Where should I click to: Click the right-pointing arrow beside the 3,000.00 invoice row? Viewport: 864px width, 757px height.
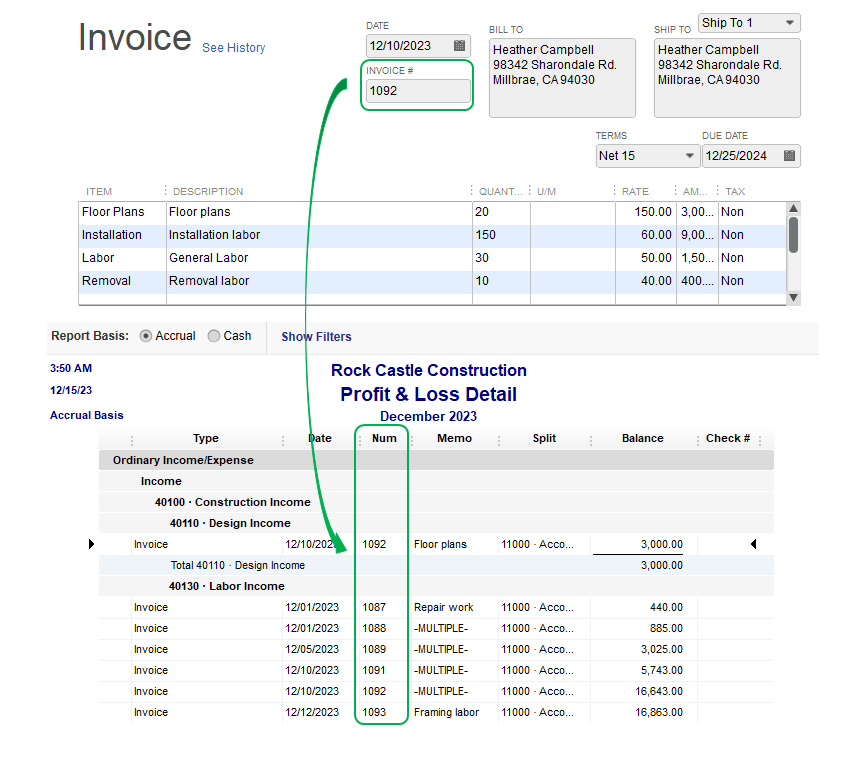pos(91,544)
